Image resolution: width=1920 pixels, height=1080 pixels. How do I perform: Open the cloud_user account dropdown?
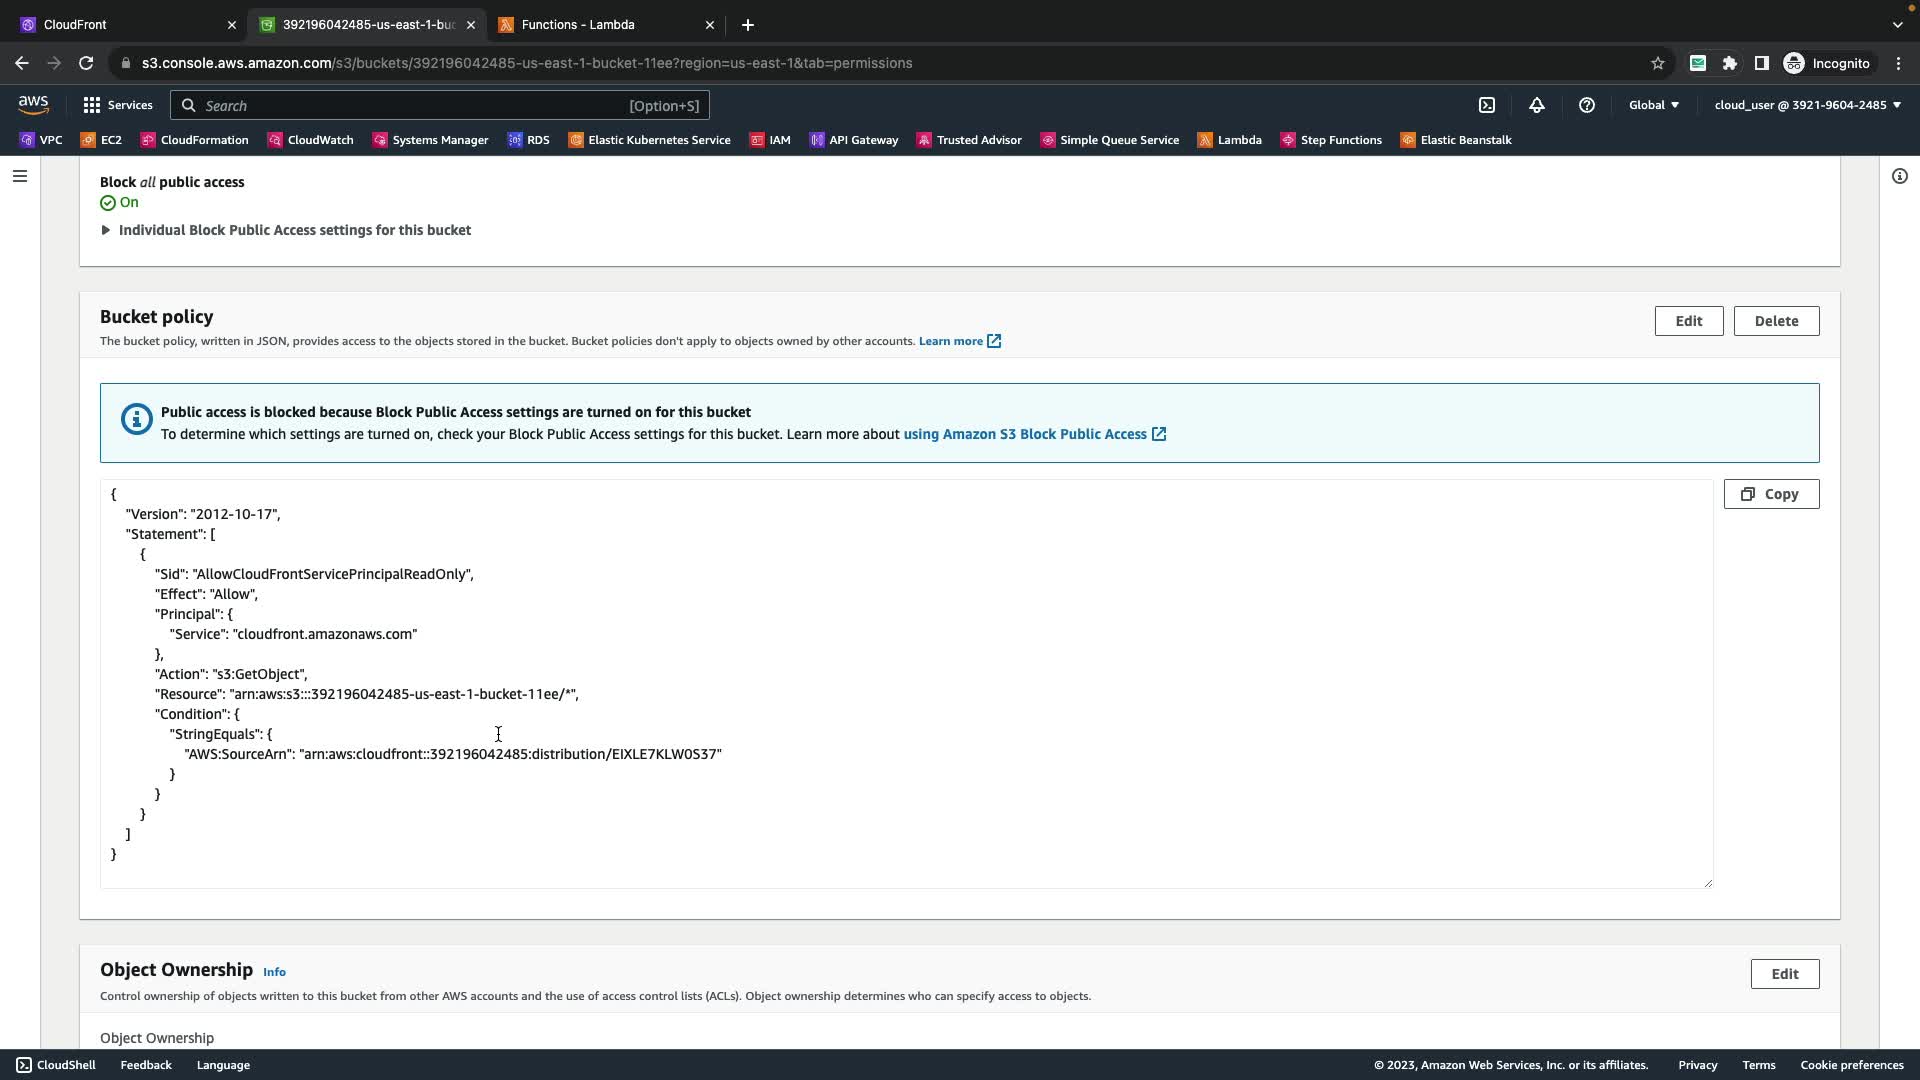[1807, 105]
